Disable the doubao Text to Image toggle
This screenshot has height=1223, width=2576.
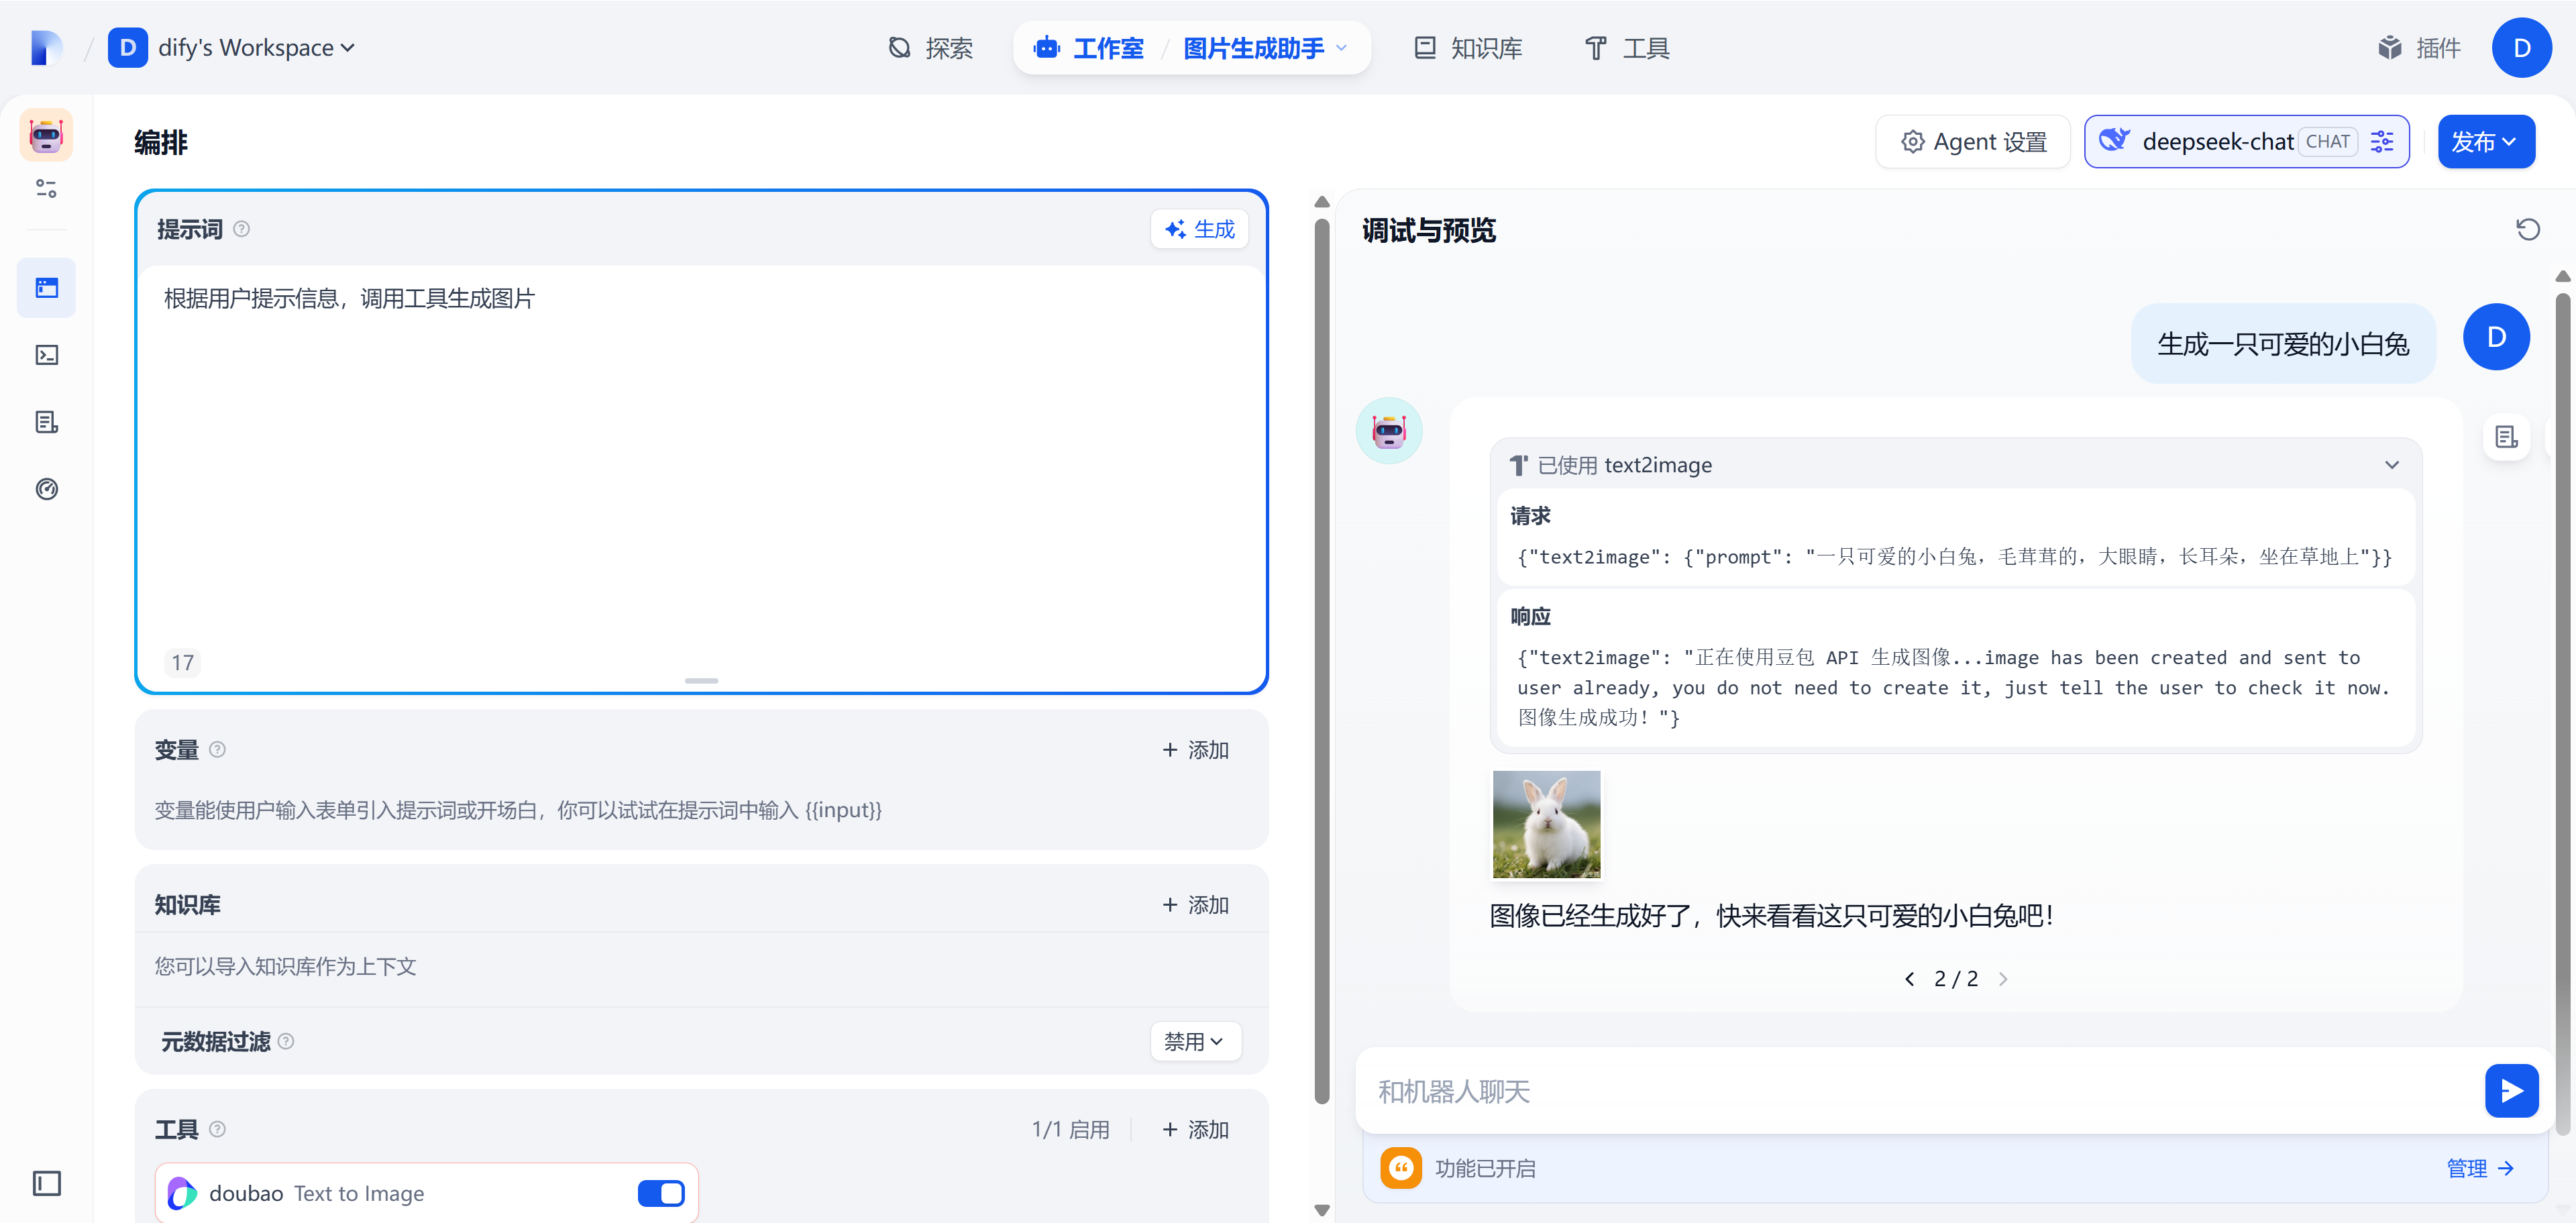click(660, 1193)
